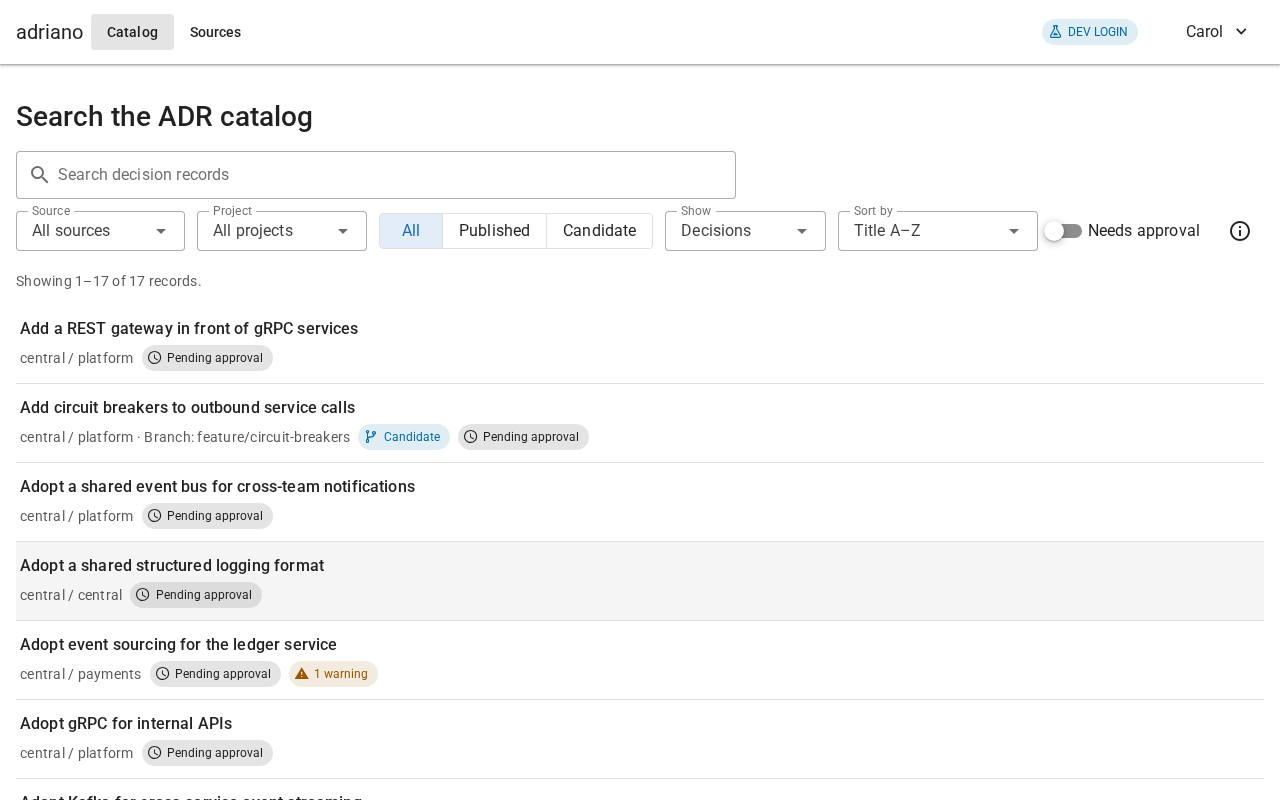This screenshot has width=1280, height=800.
Task: Click clock icon on REST gateway record
Action: [155, 358]
